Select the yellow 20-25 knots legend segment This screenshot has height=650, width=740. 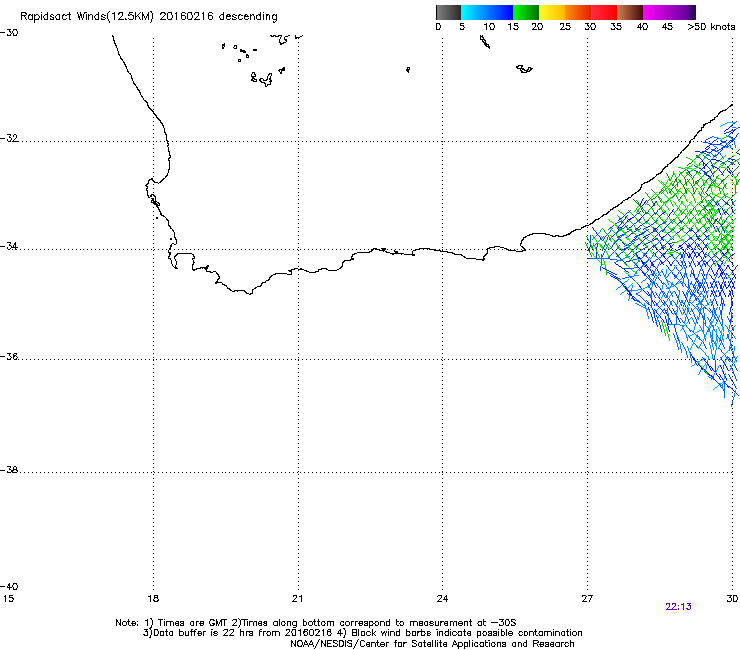(x=552, y=12)
